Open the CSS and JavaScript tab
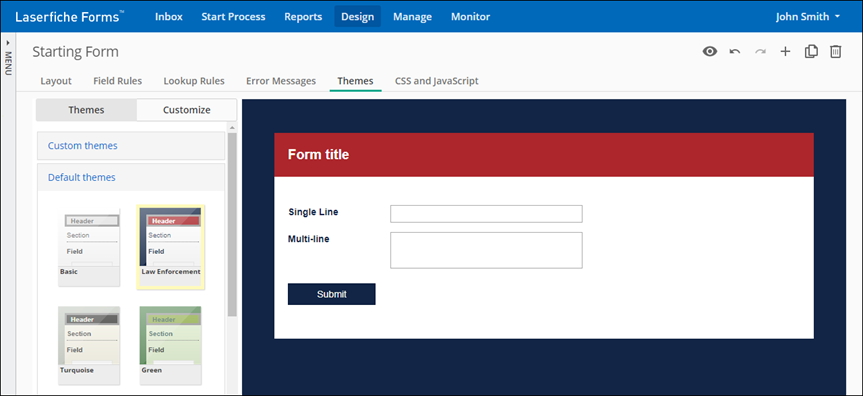This screenshot has height=396, width=863. tap(436, 81)
